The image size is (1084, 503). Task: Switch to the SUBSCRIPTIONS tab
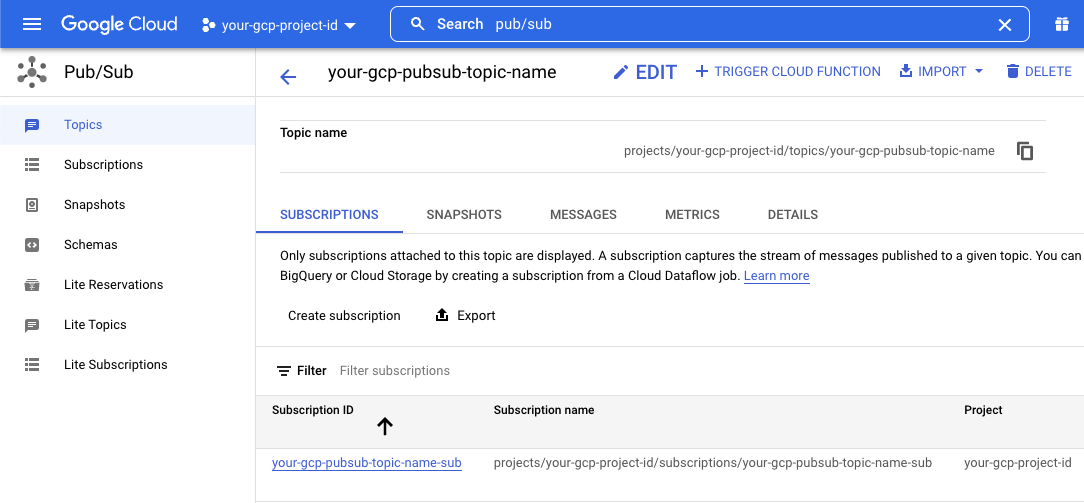click(x=329, y=215)
